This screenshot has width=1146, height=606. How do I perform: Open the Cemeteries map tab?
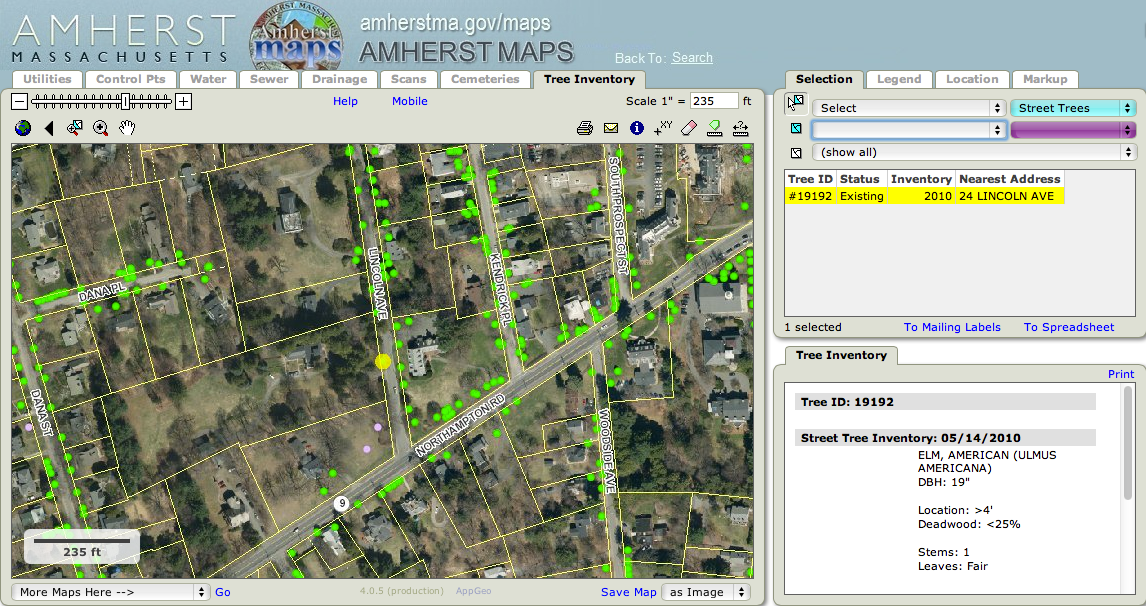tap(485, 79)
